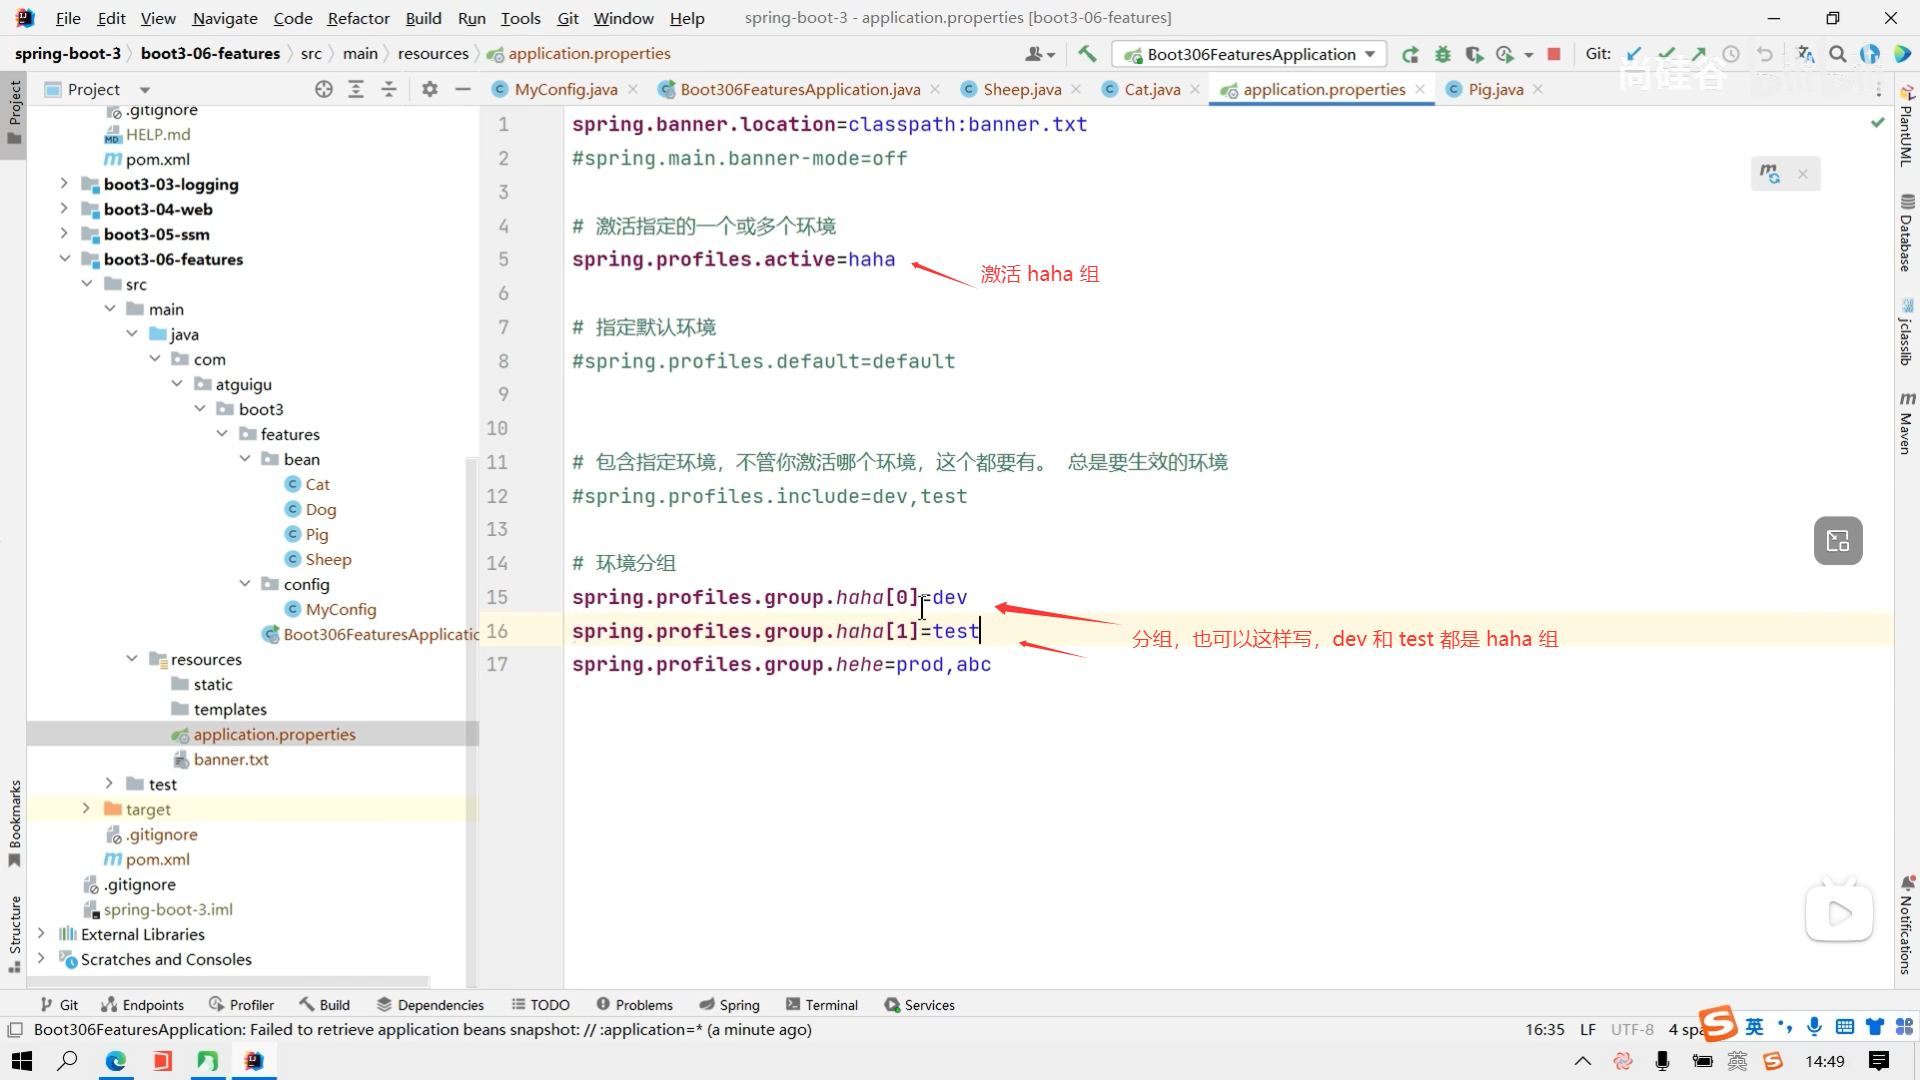Stop the running application
This screenshot has width=1920, height=1080.
point(1554,54)
